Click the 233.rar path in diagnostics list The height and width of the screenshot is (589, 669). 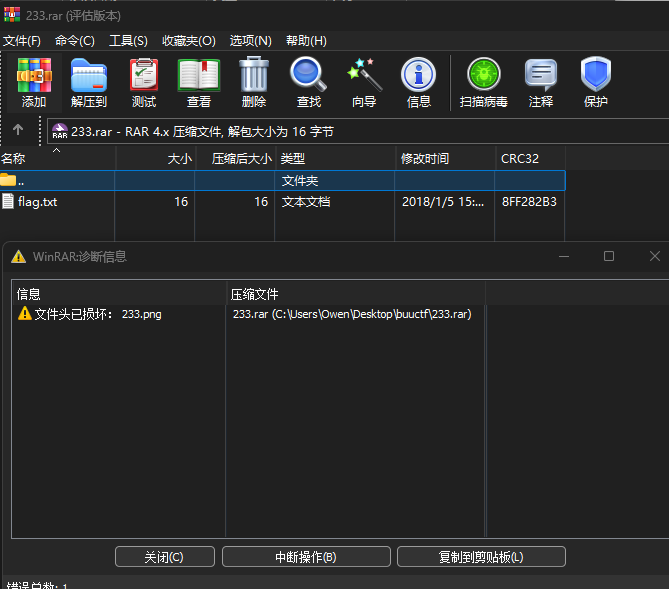coord(352,314)
